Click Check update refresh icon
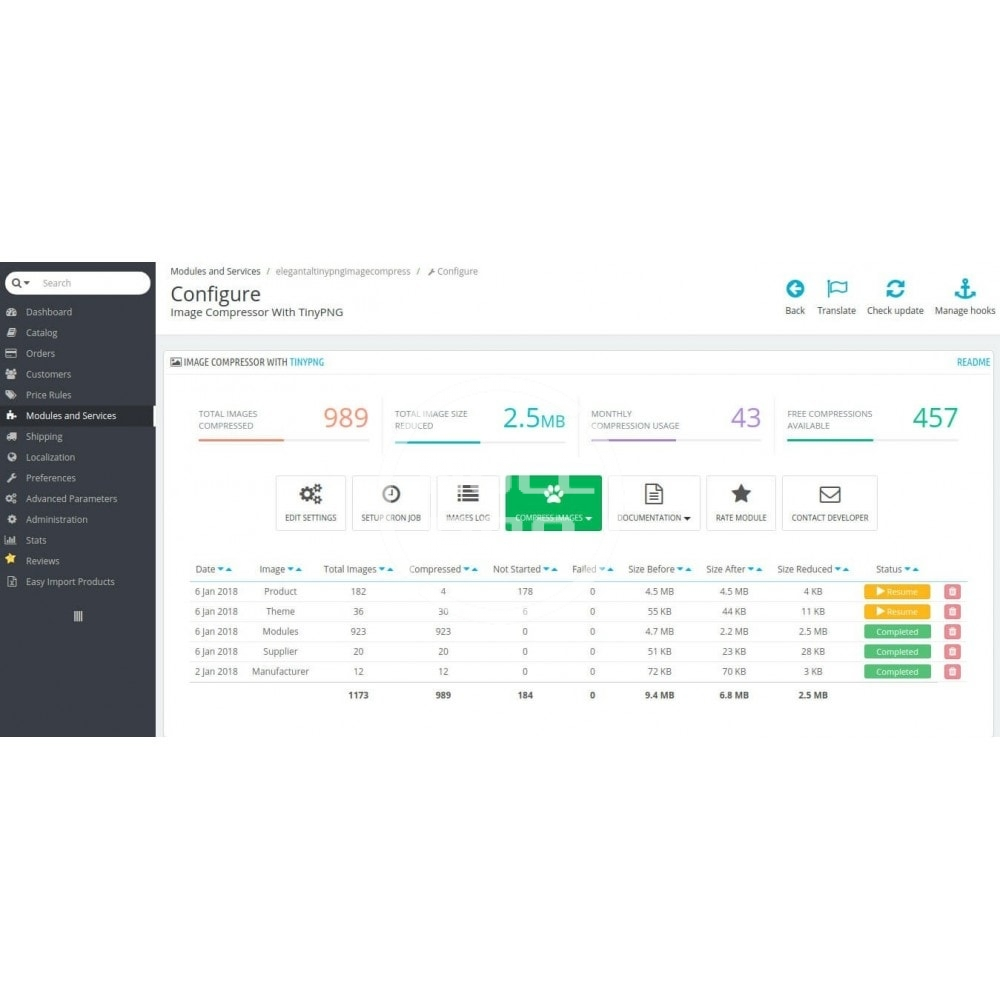 (895, 290)
